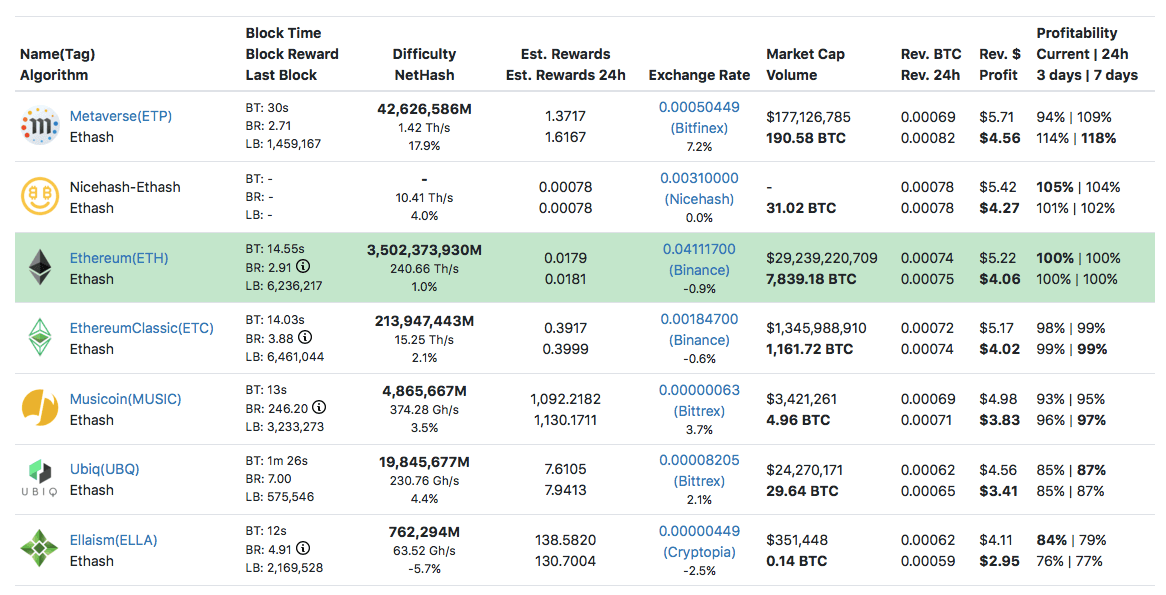Select the Musicoin(MUSIC) link
This screenshot has width=1166, height=595.
(125, 399)
